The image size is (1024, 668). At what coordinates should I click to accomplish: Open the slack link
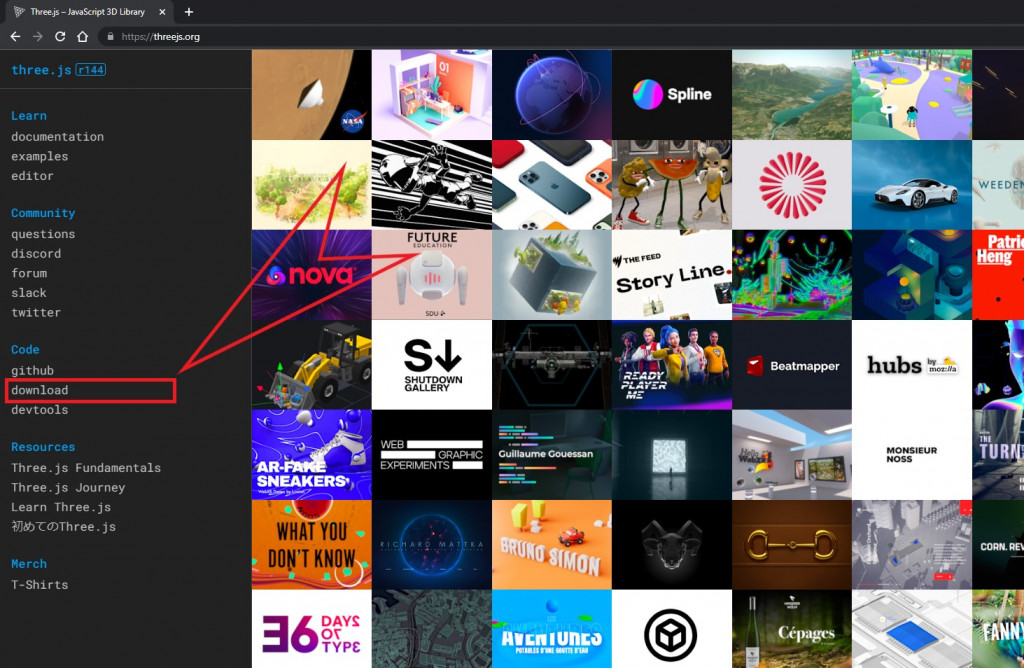click(29, 293)
